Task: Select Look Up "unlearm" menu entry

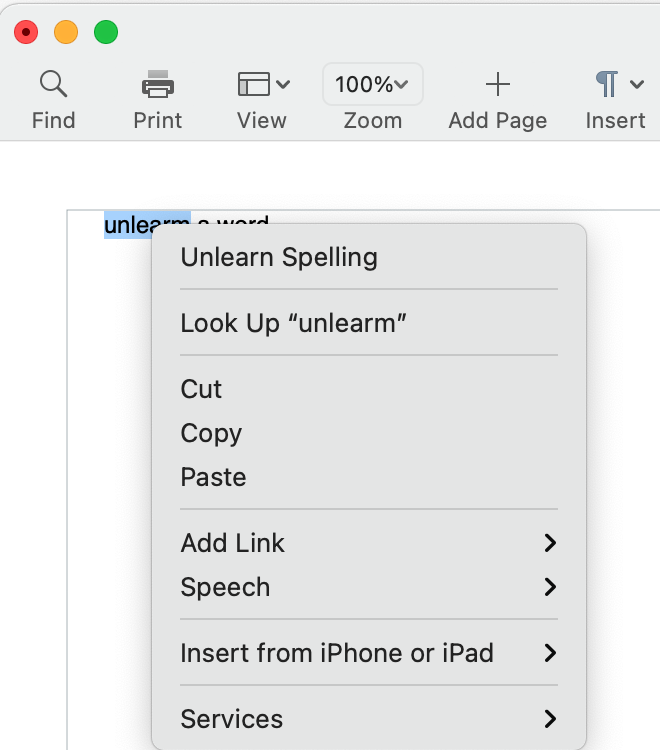Action: coord(294,323)
